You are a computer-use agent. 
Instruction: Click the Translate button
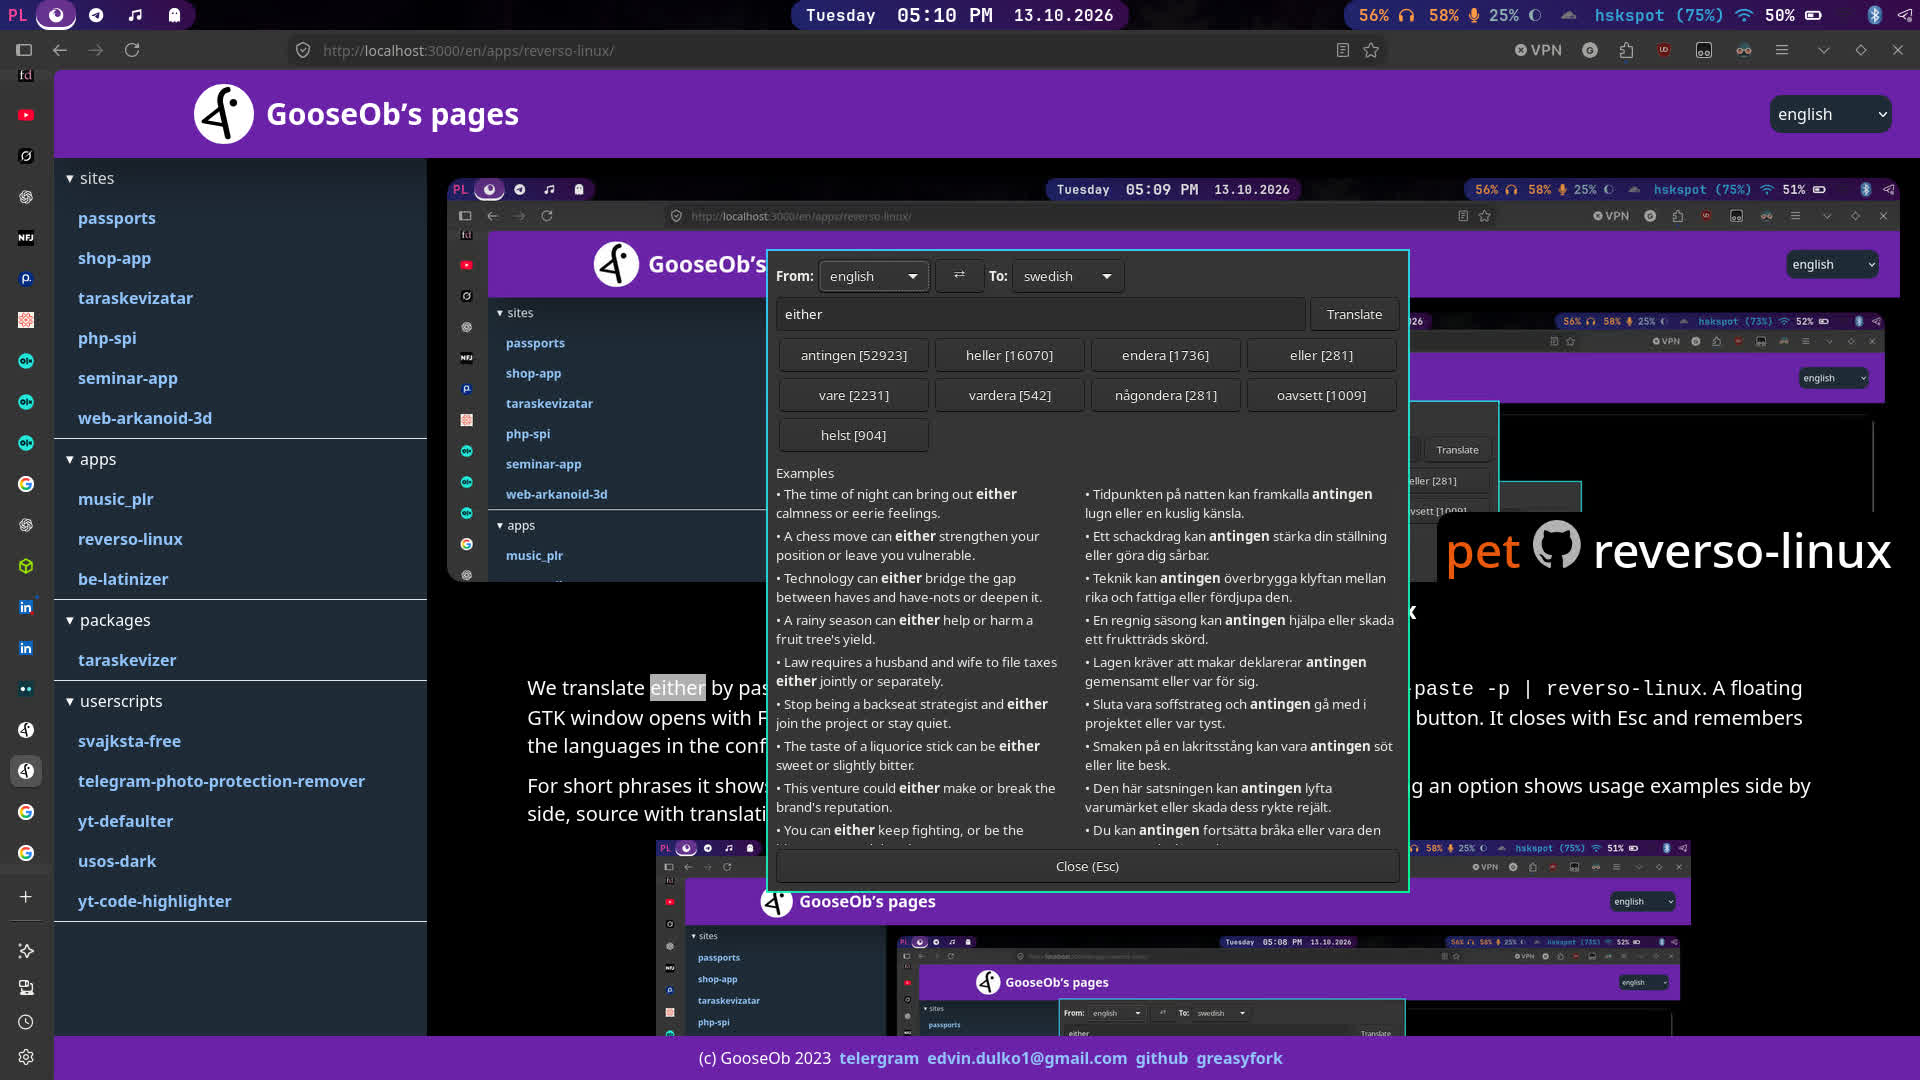[x=1354, y=314]
